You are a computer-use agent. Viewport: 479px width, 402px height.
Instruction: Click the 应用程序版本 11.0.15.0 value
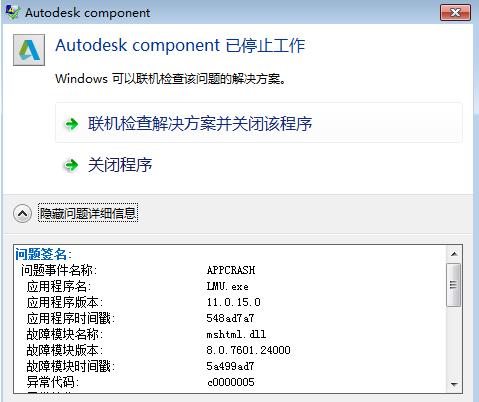[234, 302]
